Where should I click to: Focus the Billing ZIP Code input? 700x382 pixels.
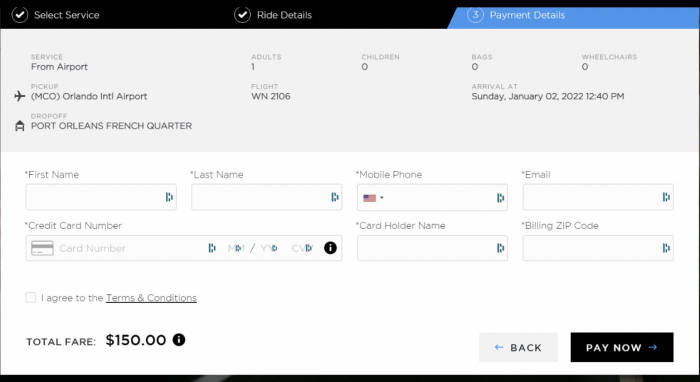(598, 248)
